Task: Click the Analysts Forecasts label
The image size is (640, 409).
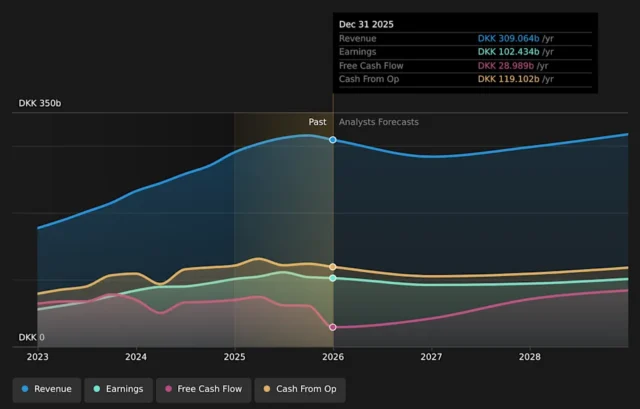Action: click(x=379, y=122)
